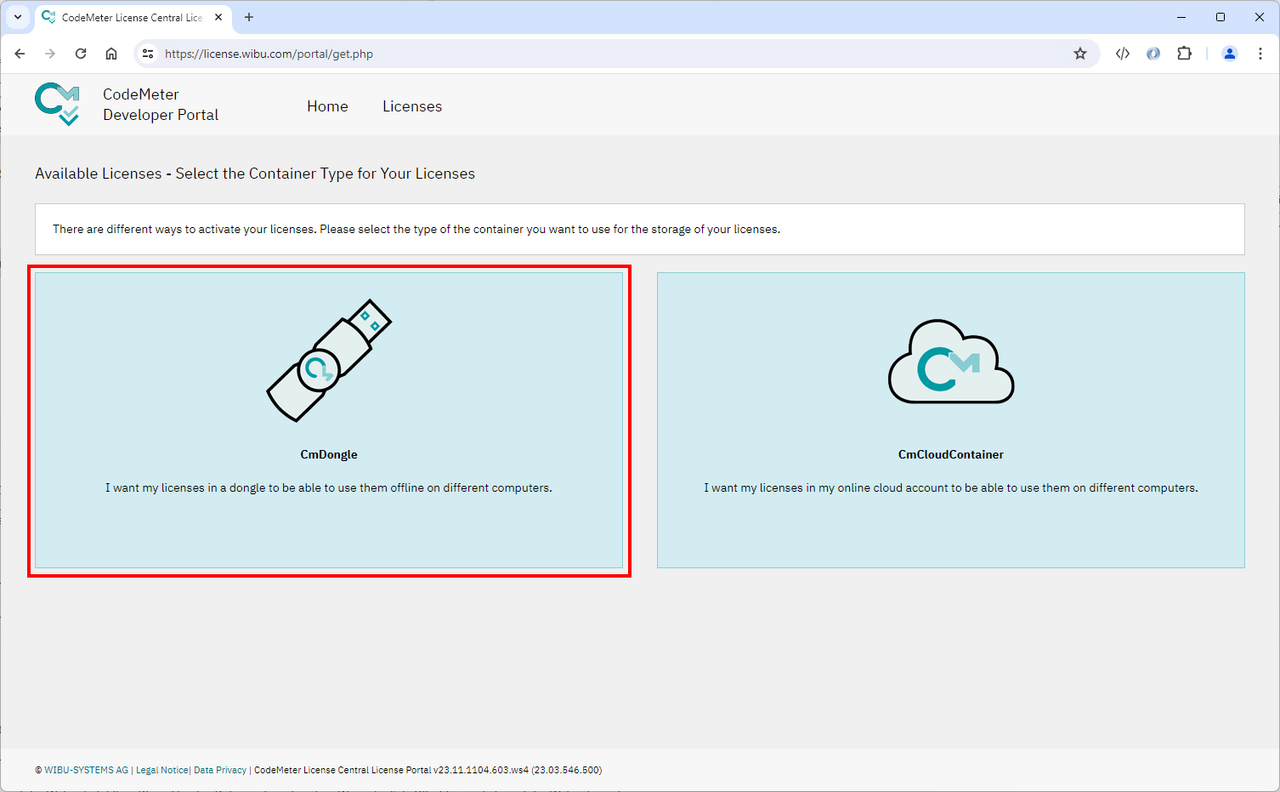Open the extensions puzzle piece menu
The width and height of the screenshot is (1280, 792).
(1184, 54)
